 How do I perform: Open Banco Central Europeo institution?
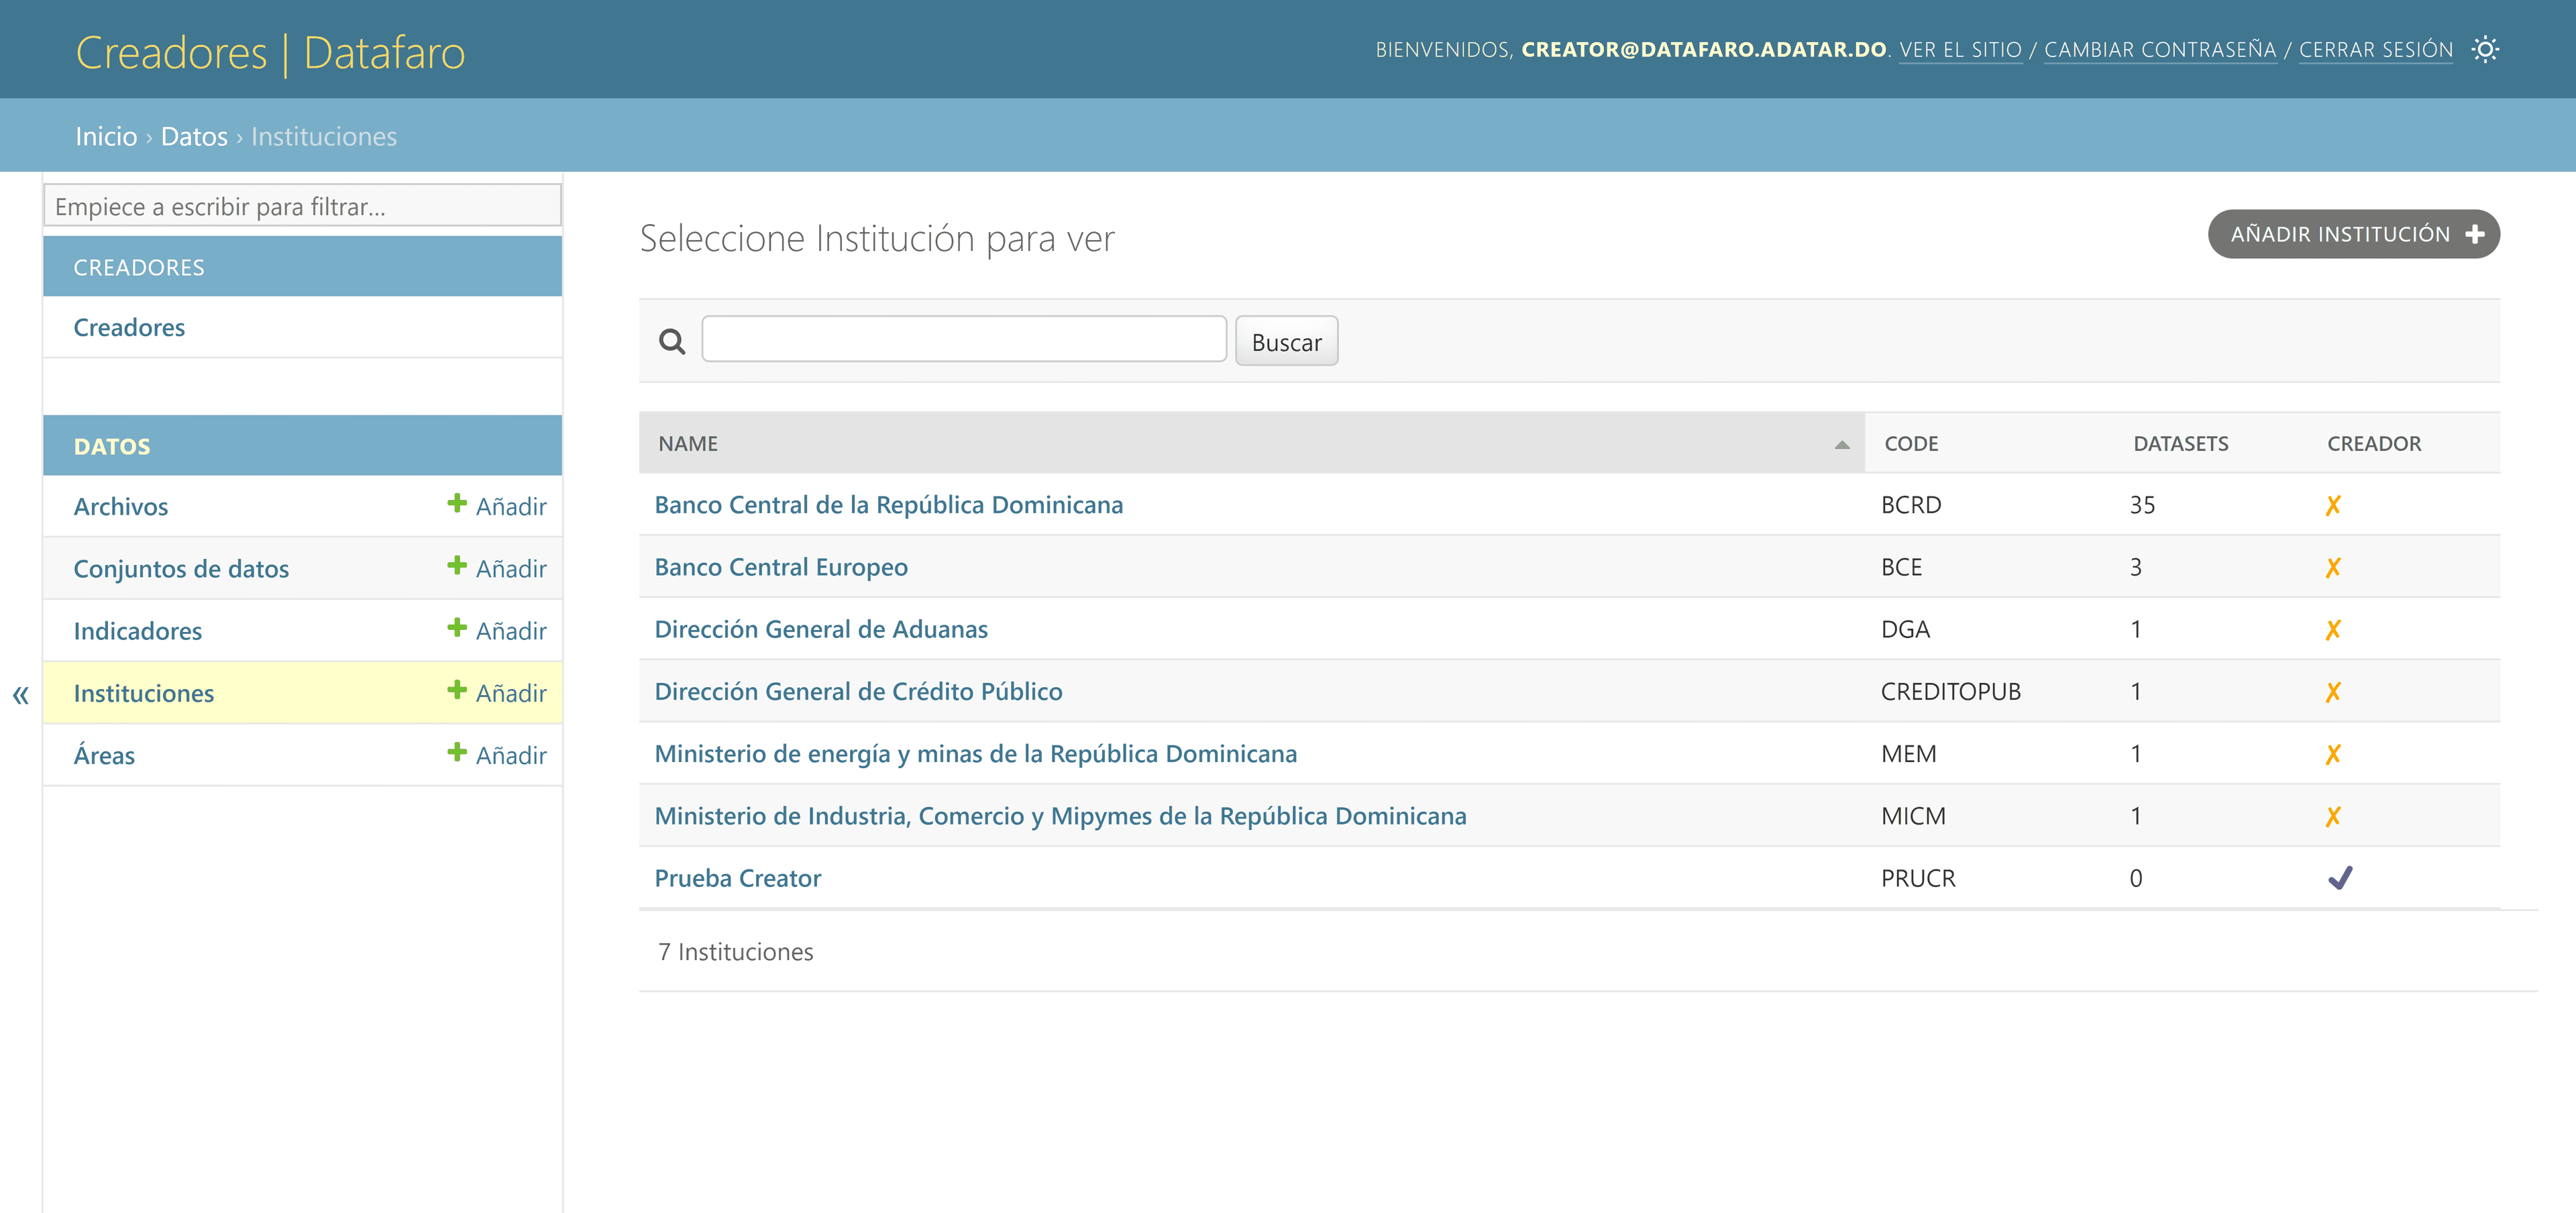pyautogui.click(x=781, y=567)
